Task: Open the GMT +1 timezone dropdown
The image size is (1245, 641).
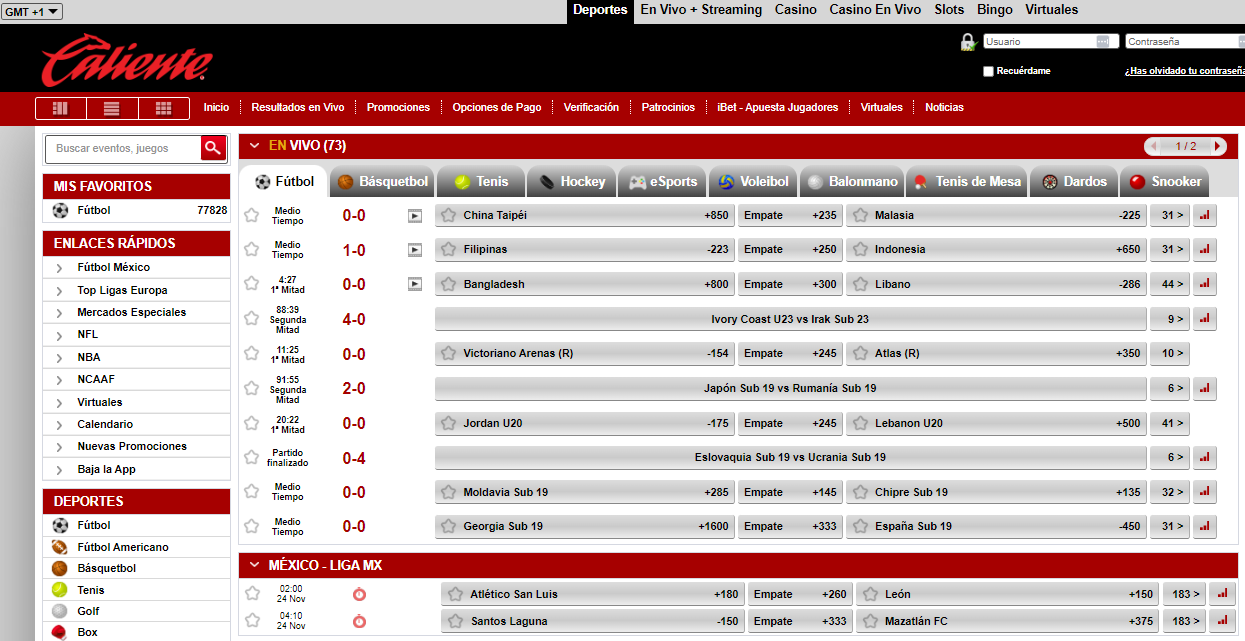Action: pyautogui.click(x=33, y=11)
